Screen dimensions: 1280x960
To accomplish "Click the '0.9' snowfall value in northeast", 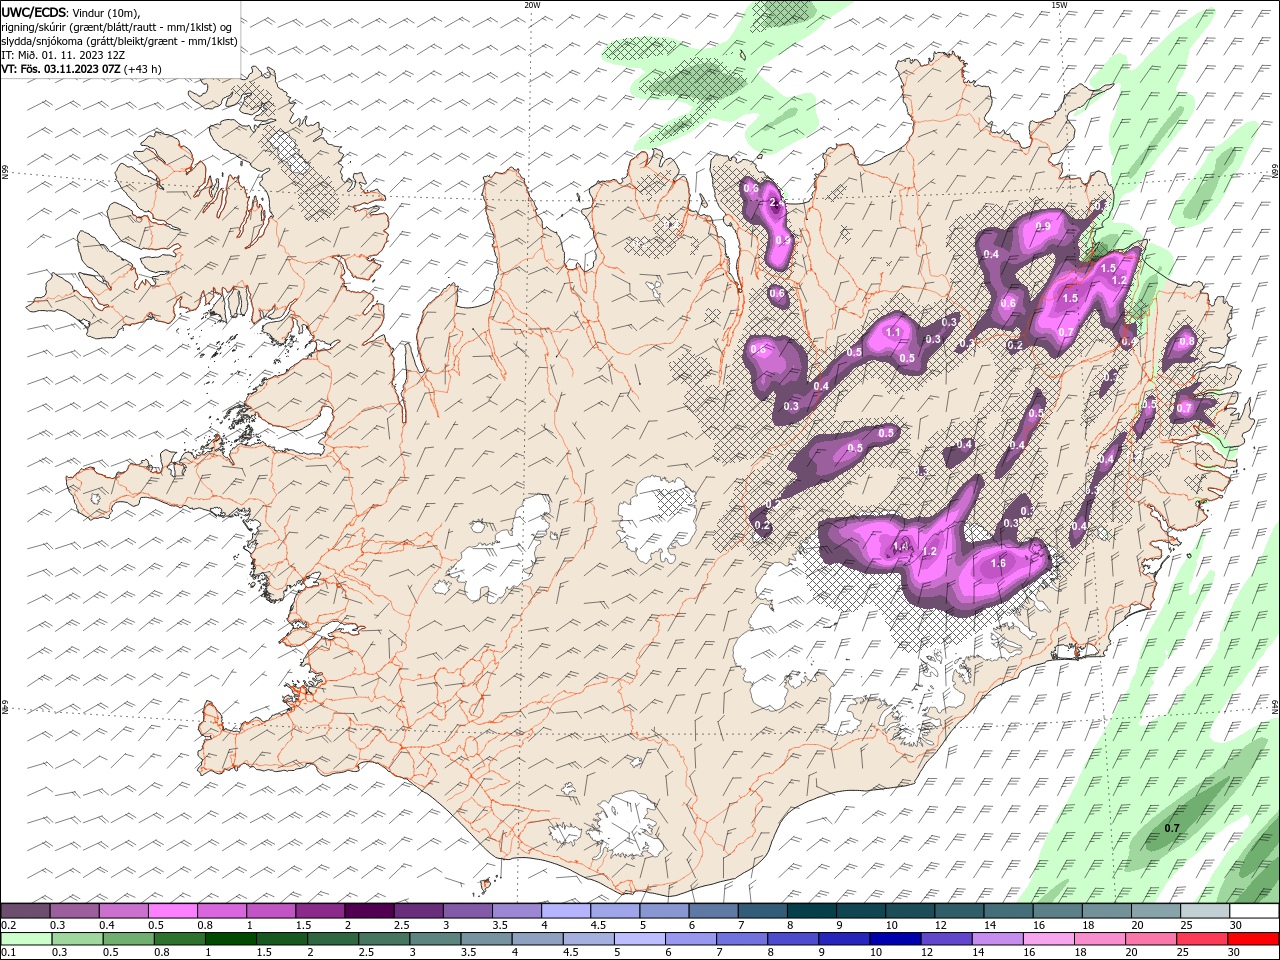I will (1043, 227).
